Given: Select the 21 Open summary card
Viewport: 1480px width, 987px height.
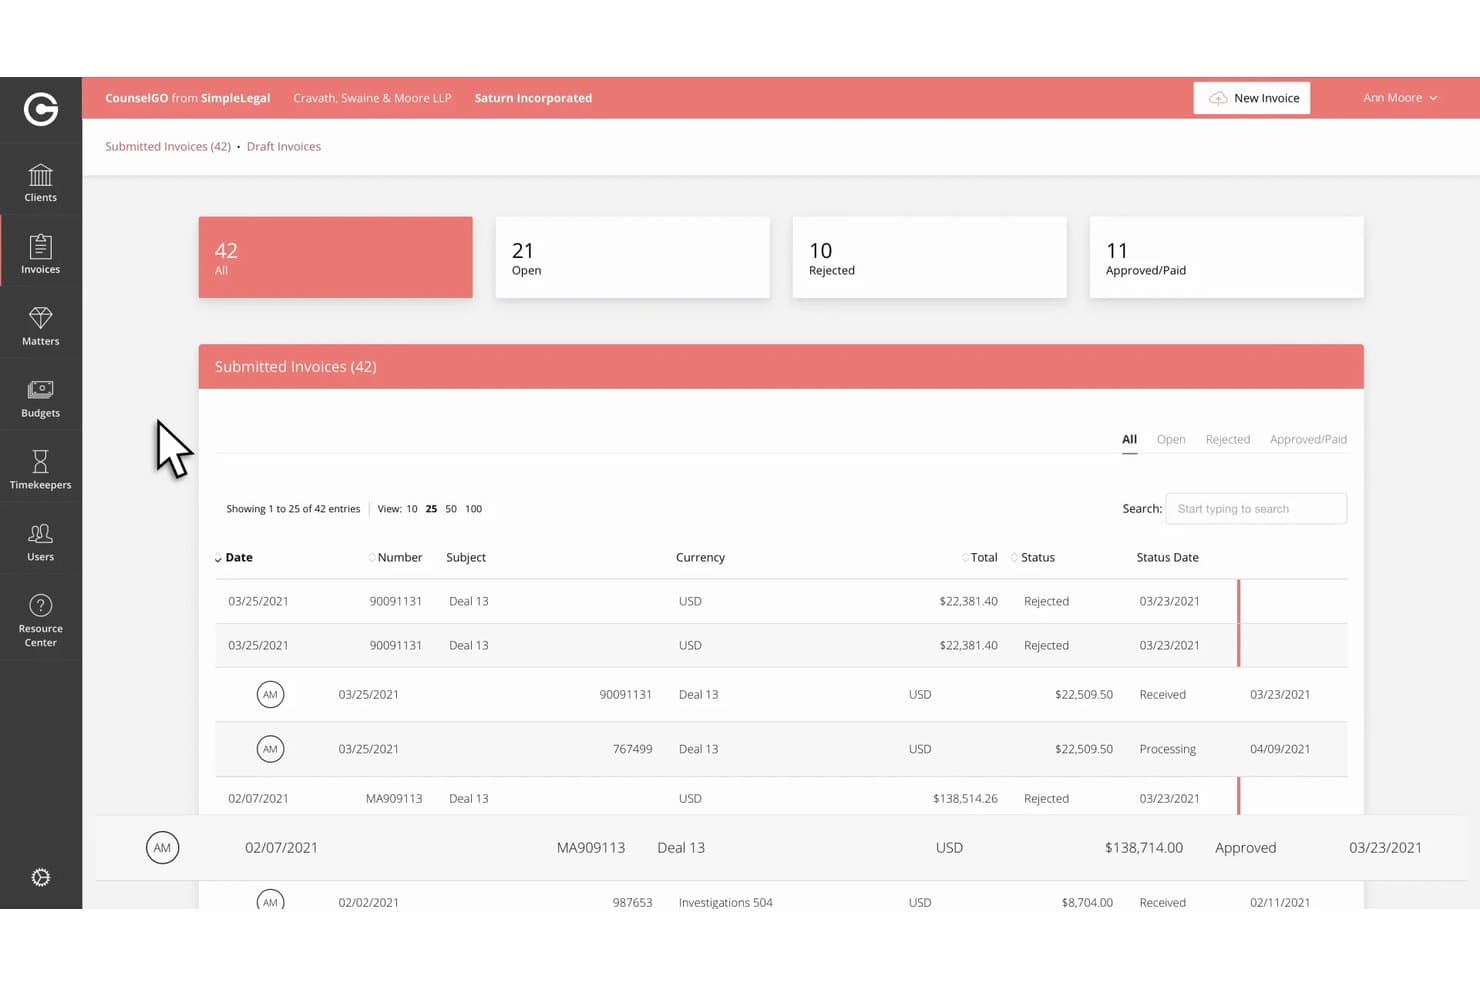Looking at the screenshot, I should coord(632,257).
